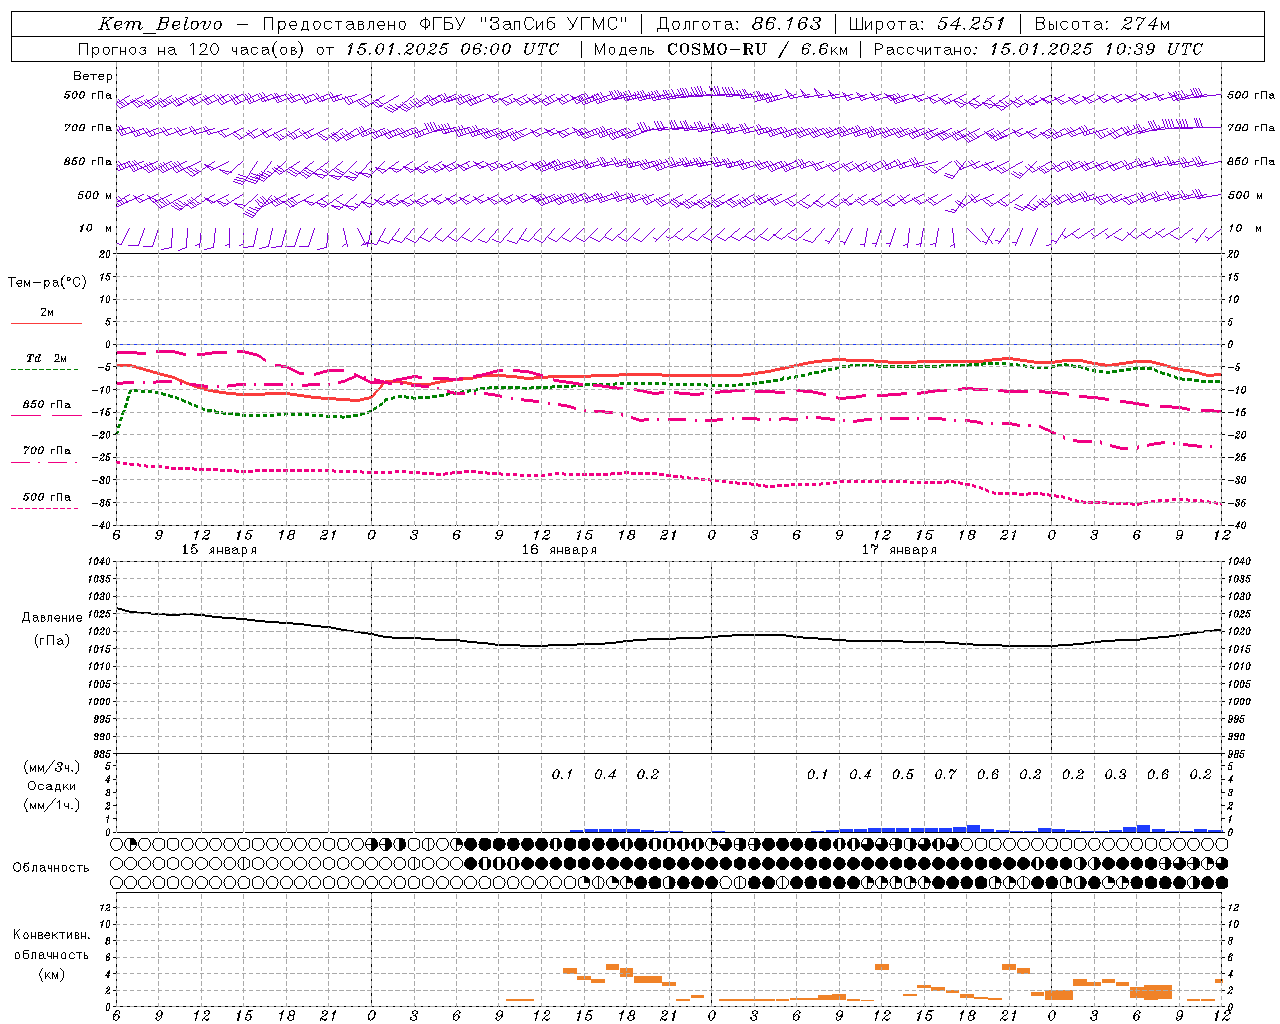Viewport: 1280px width, 1024px height.
Task: Click the Давление pressure panel label
Action: point(52,618)
